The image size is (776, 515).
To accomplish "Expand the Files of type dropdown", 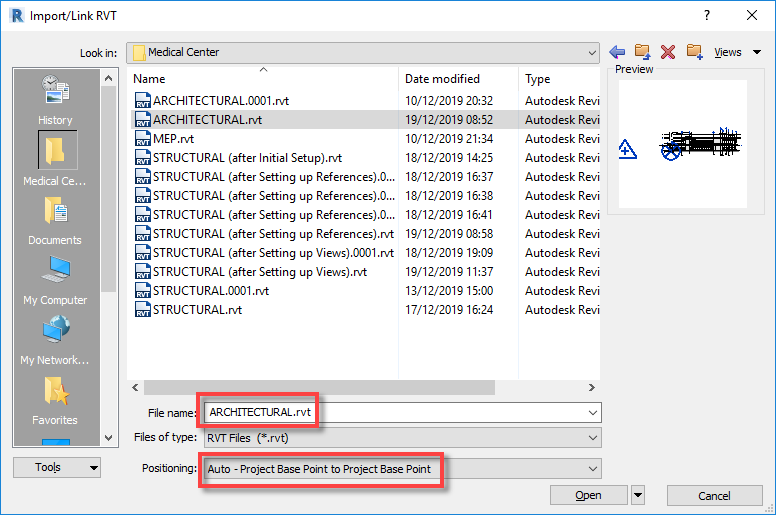I will coord(593,438).
